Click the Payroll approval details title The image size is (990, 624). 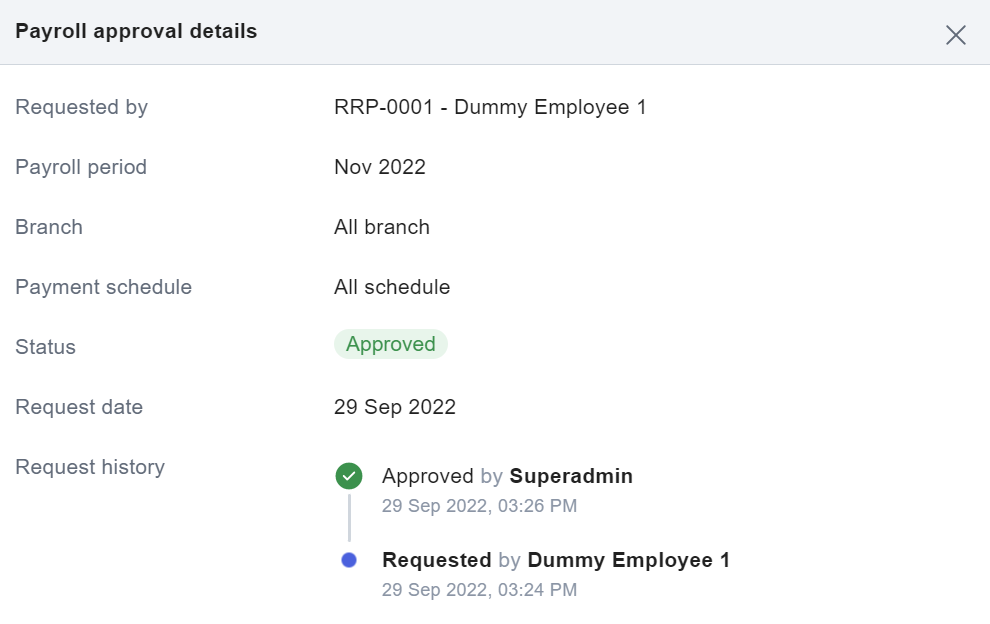(x=136, y=31)
